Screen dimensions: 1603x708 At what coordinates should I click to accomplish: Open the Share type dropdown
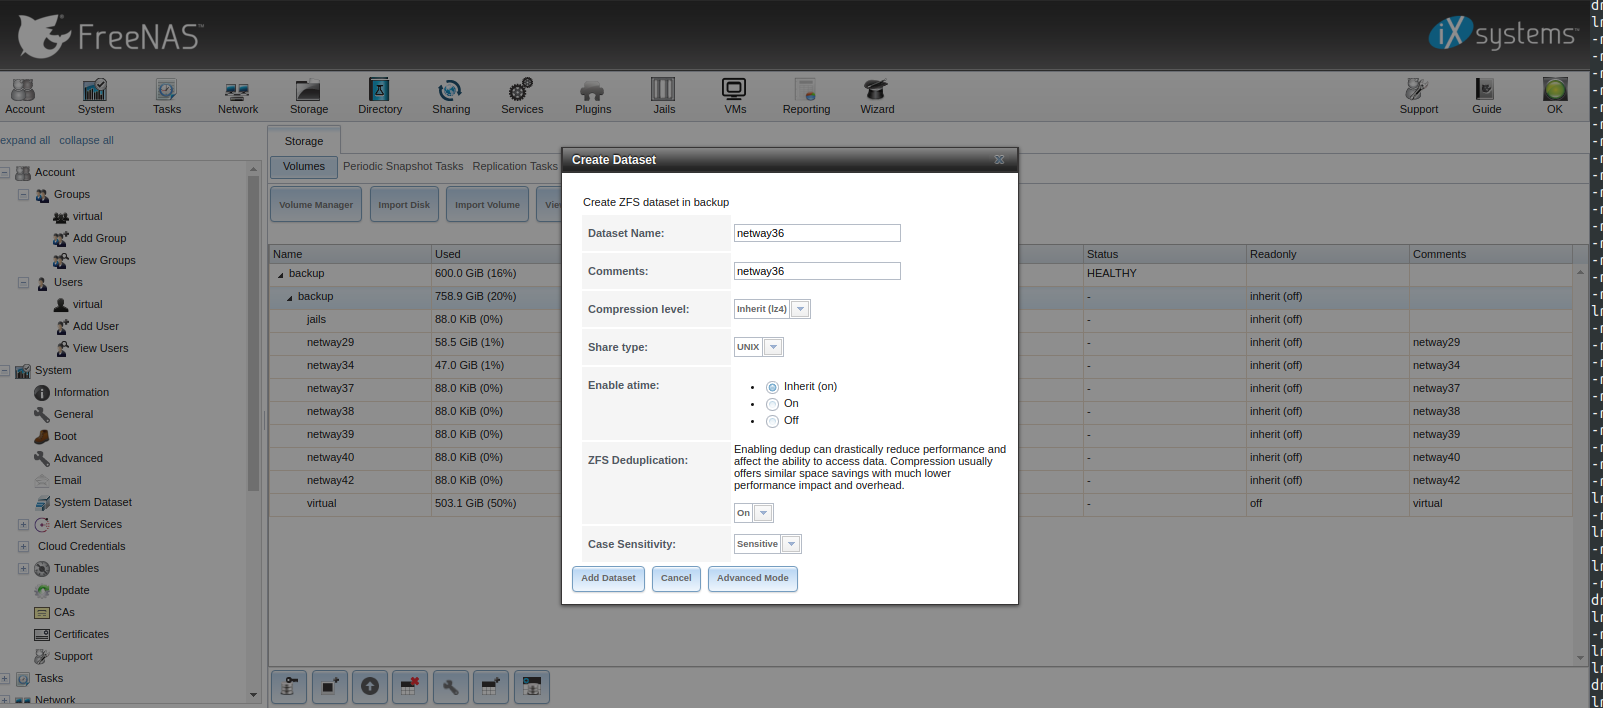click(x=773, y=347)
